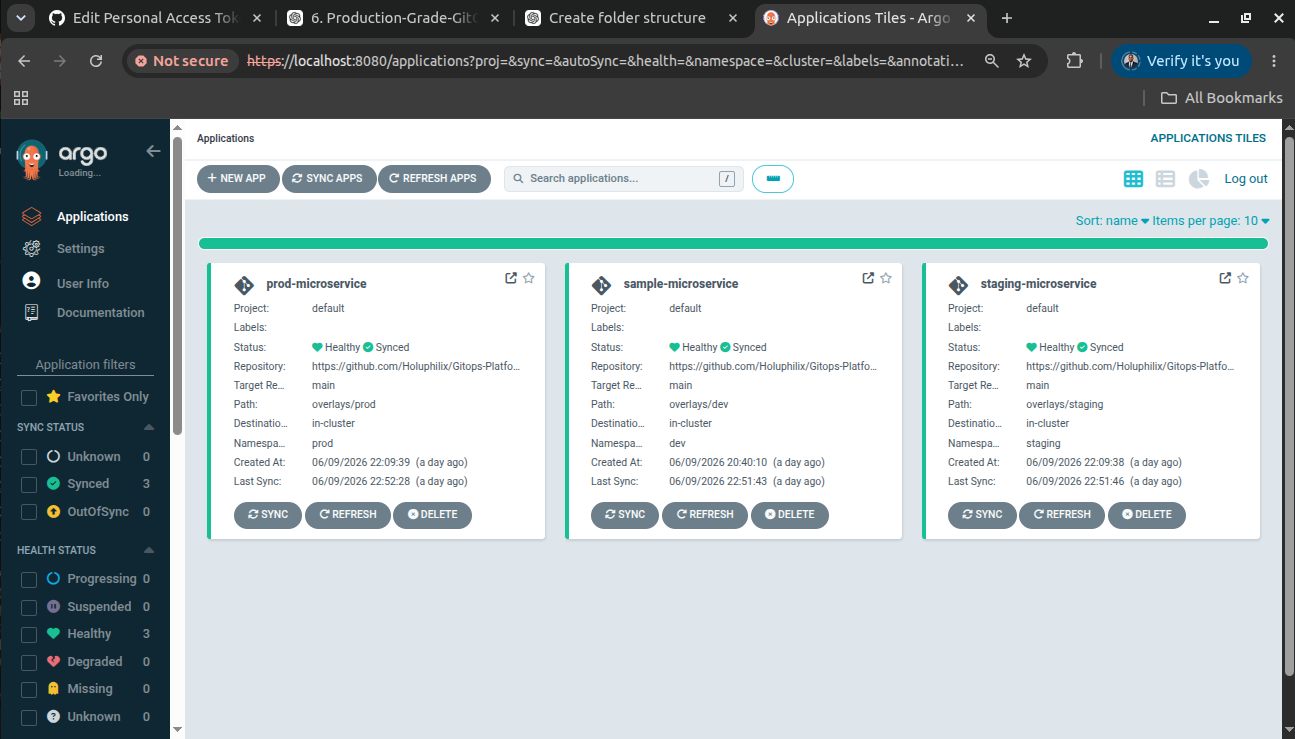Check the Suspended filter checkbox

(x=29, y=608)
